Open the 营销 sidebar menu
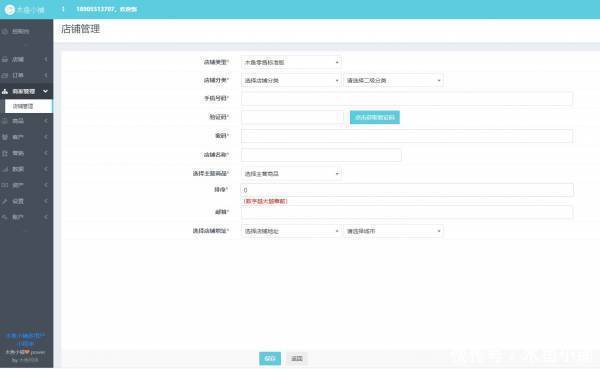 click(18, 153)
